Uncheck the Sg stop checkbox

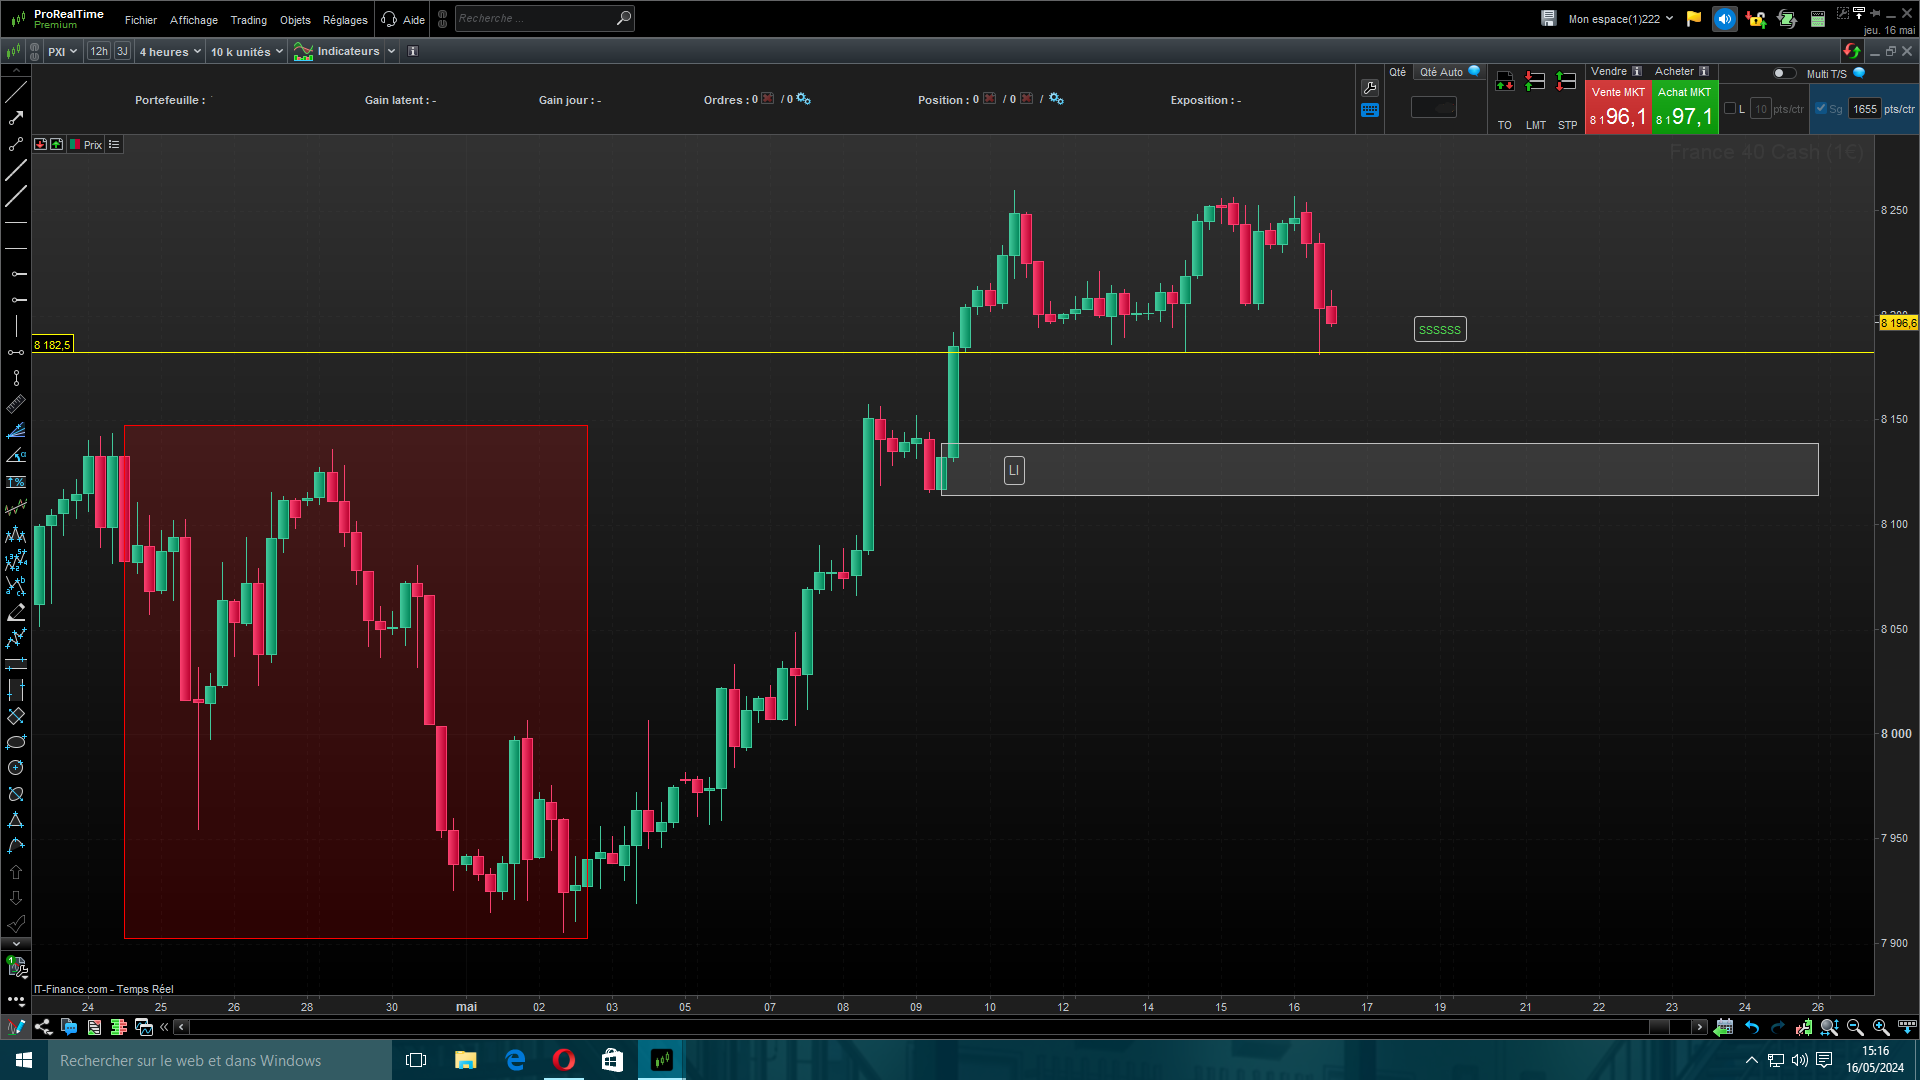[1821, 109]
